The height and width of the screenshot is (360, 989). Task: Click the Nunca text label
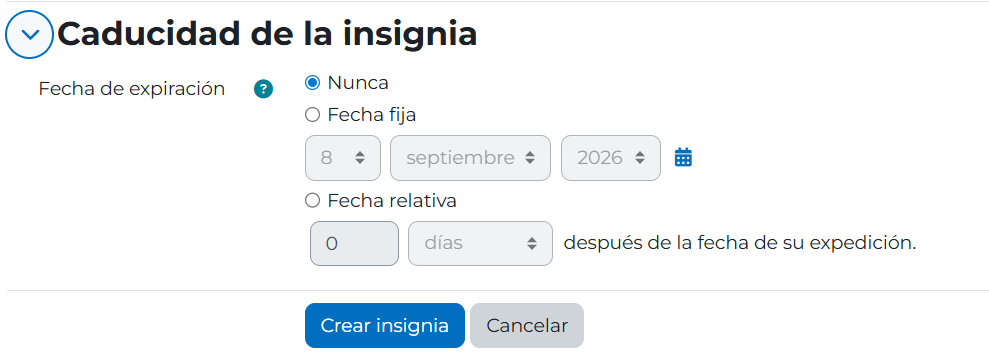pos(358,83)
